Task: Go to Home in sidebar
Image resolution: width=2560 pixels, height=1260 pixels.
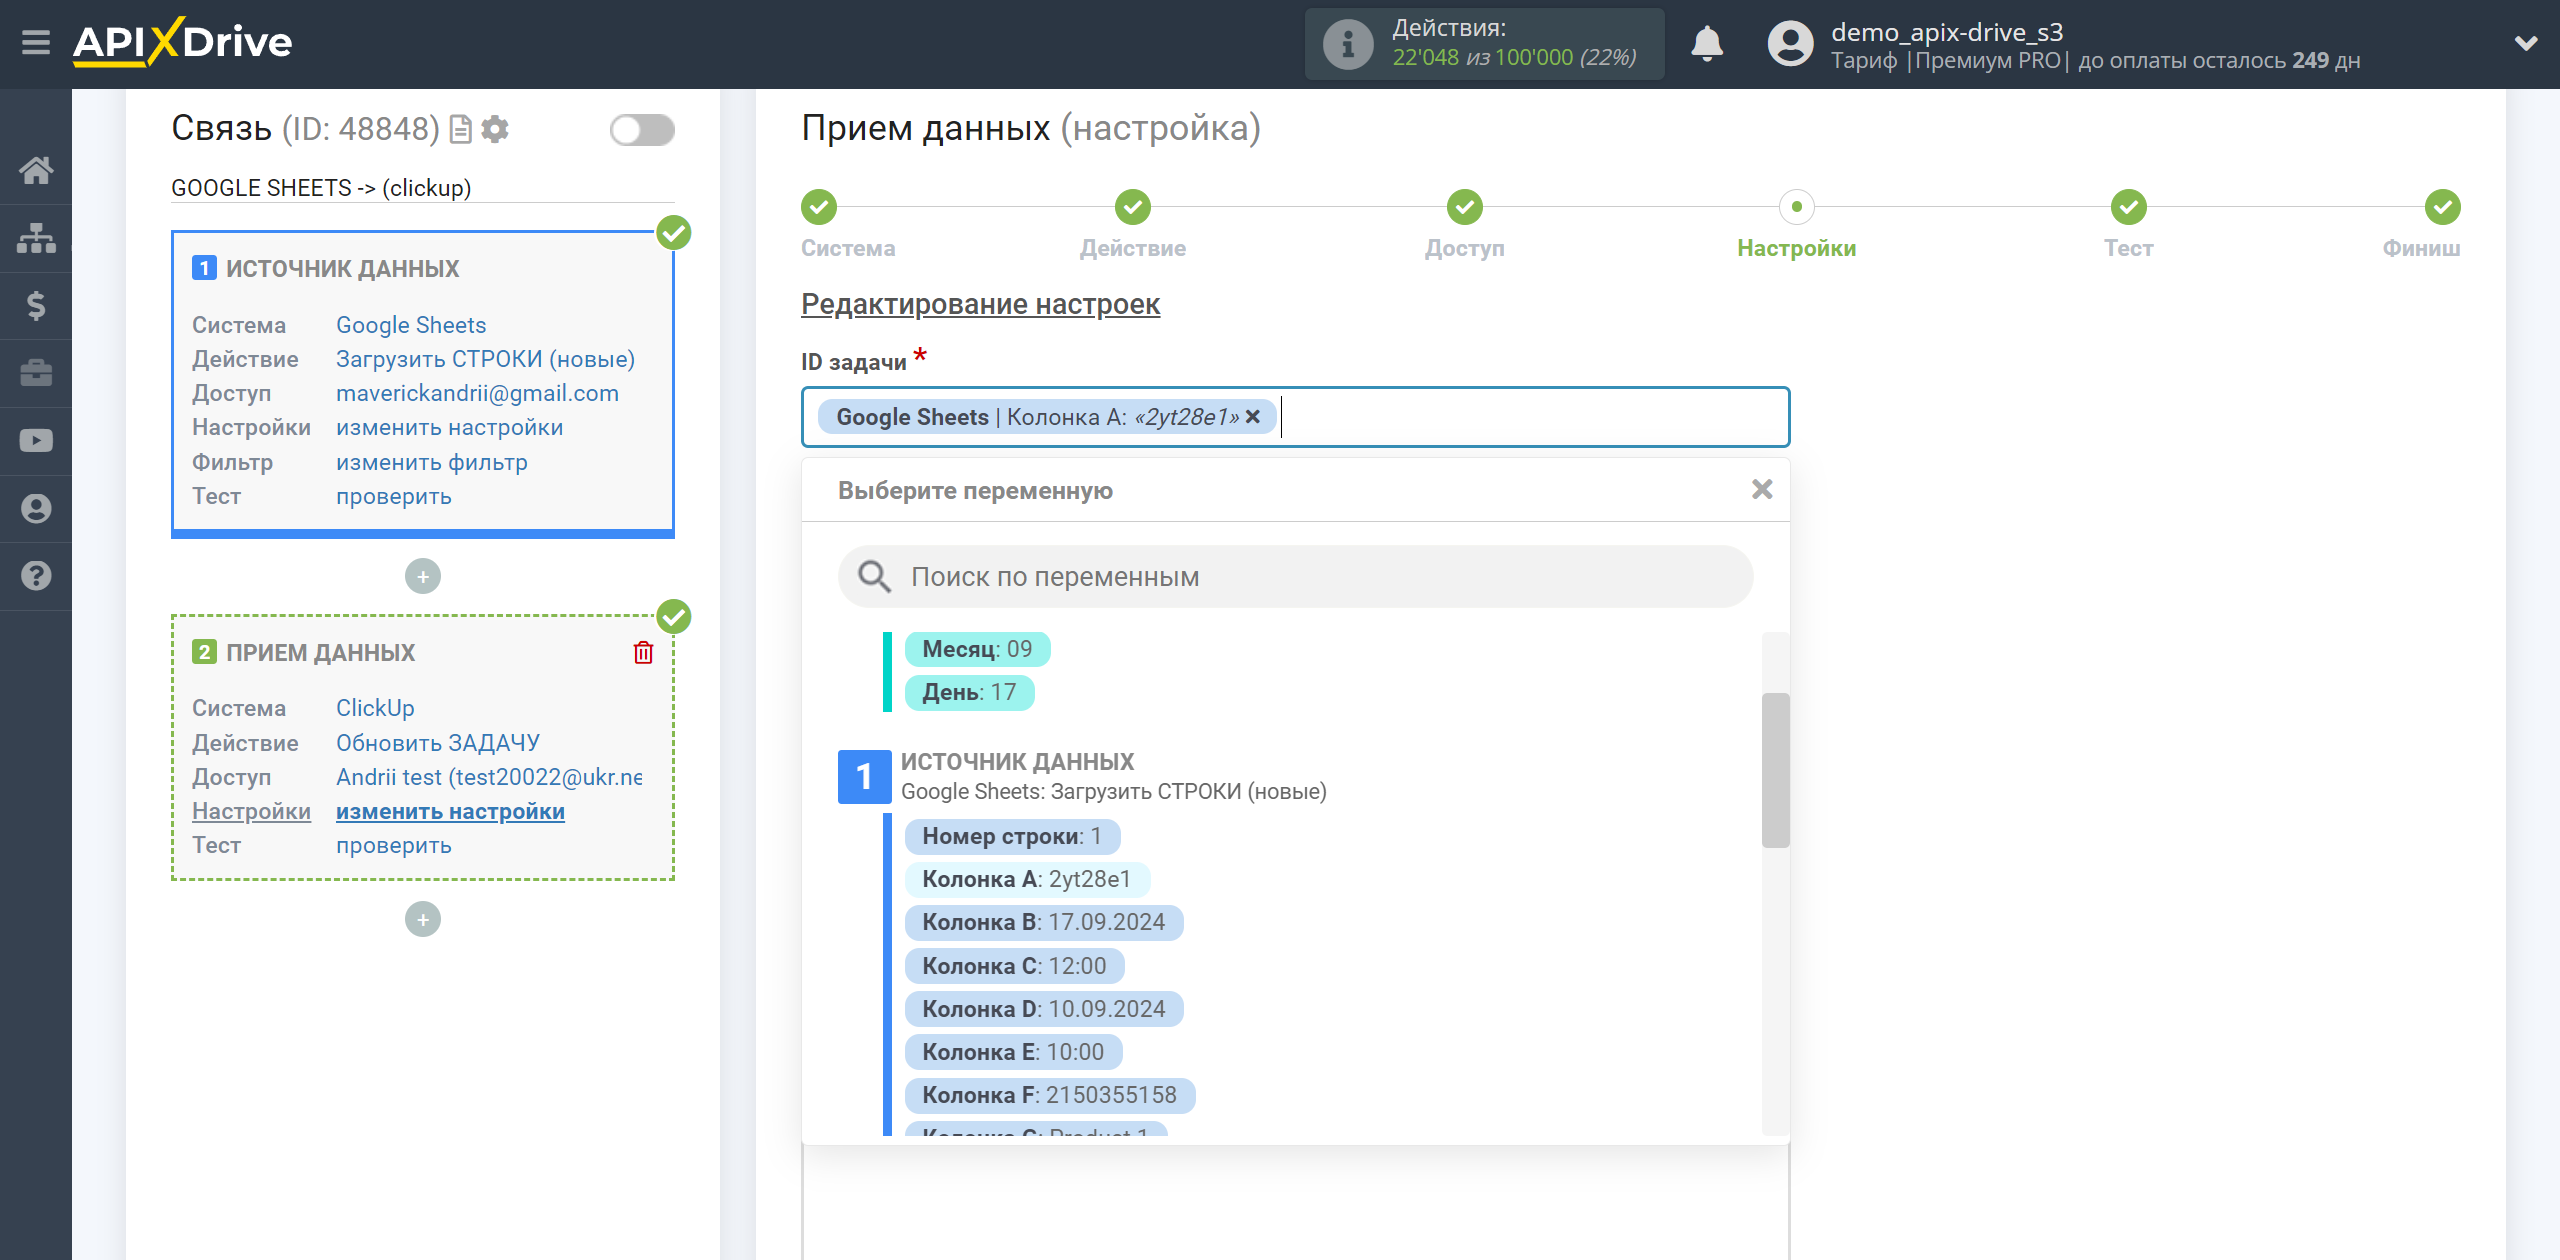Action: coord(36,170)
